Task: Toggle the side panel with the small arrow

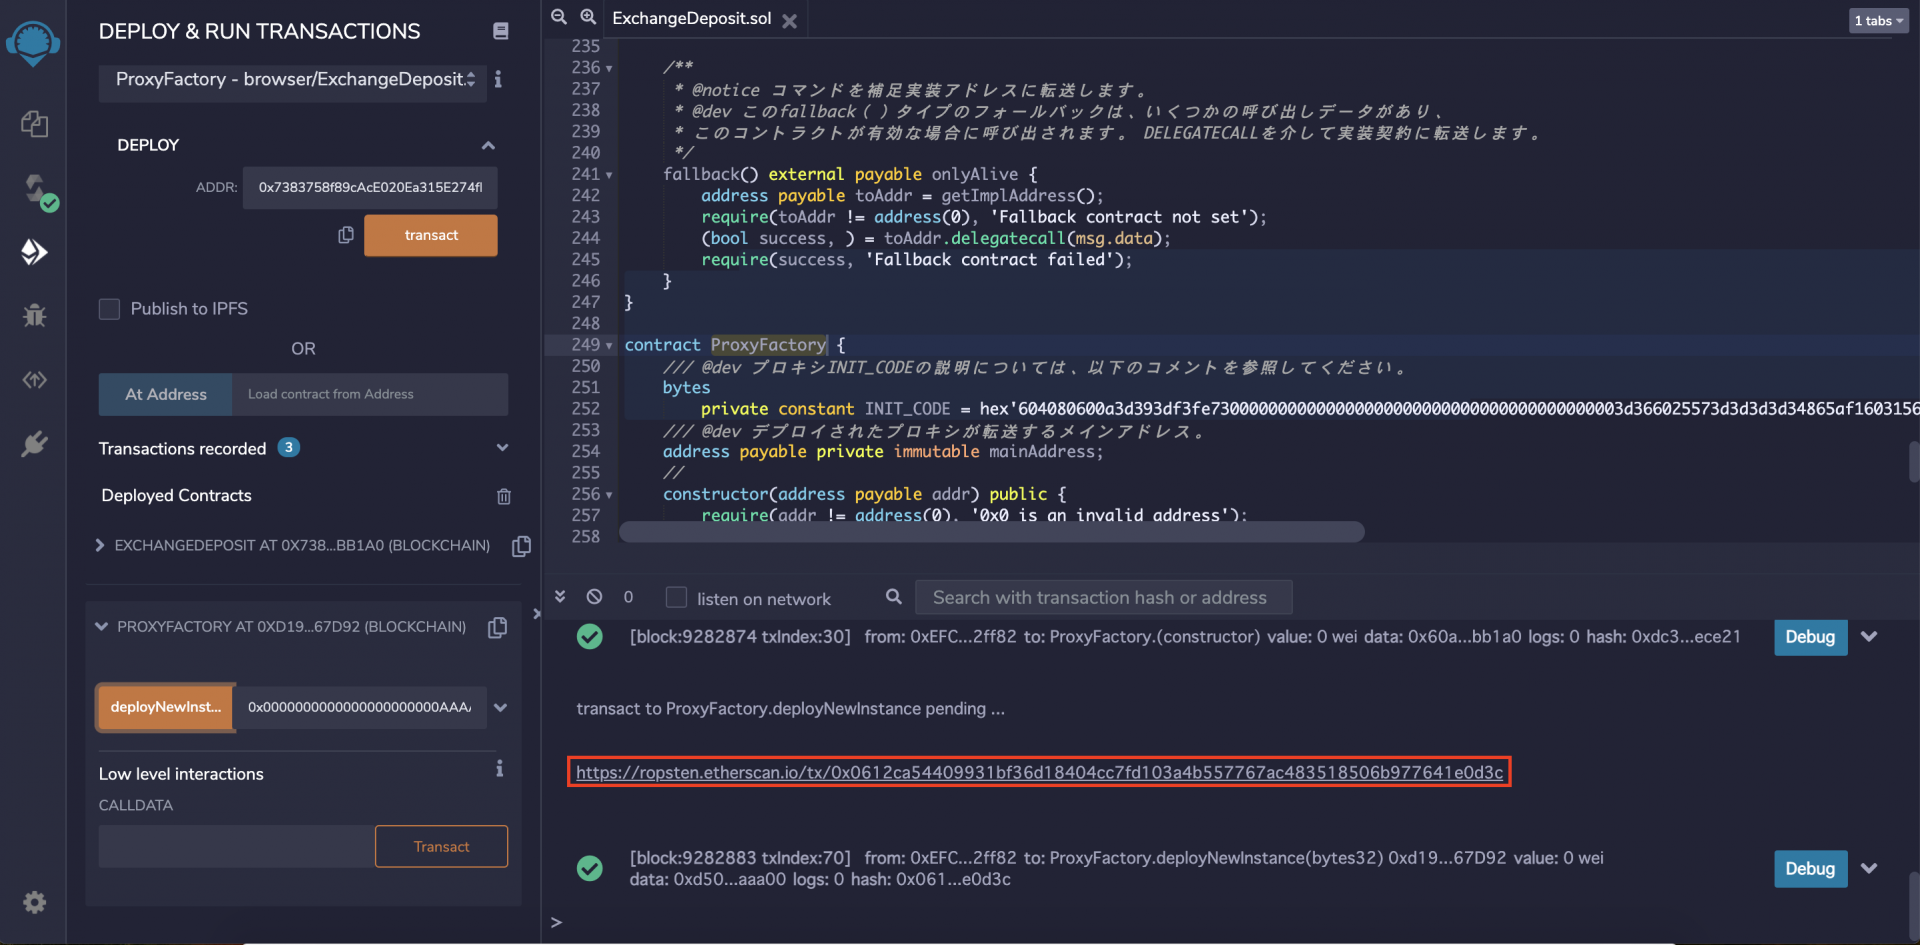Action: (x=537, y=613)
